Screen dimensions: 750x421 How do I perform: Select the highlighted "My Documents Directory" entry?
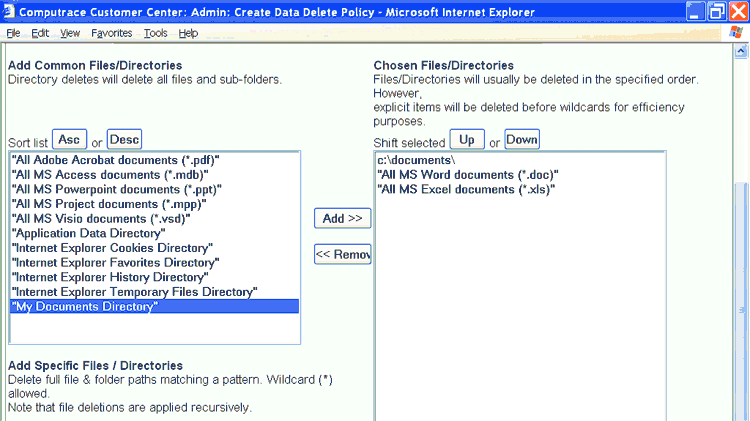pos(154,307)
